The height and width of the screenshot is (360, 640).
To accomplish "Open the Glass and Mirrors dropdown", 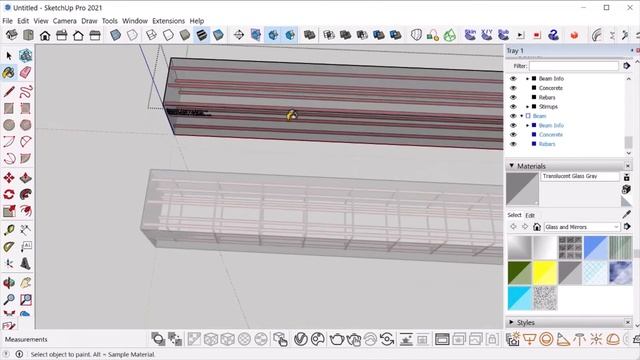I will tap(582, 227).
